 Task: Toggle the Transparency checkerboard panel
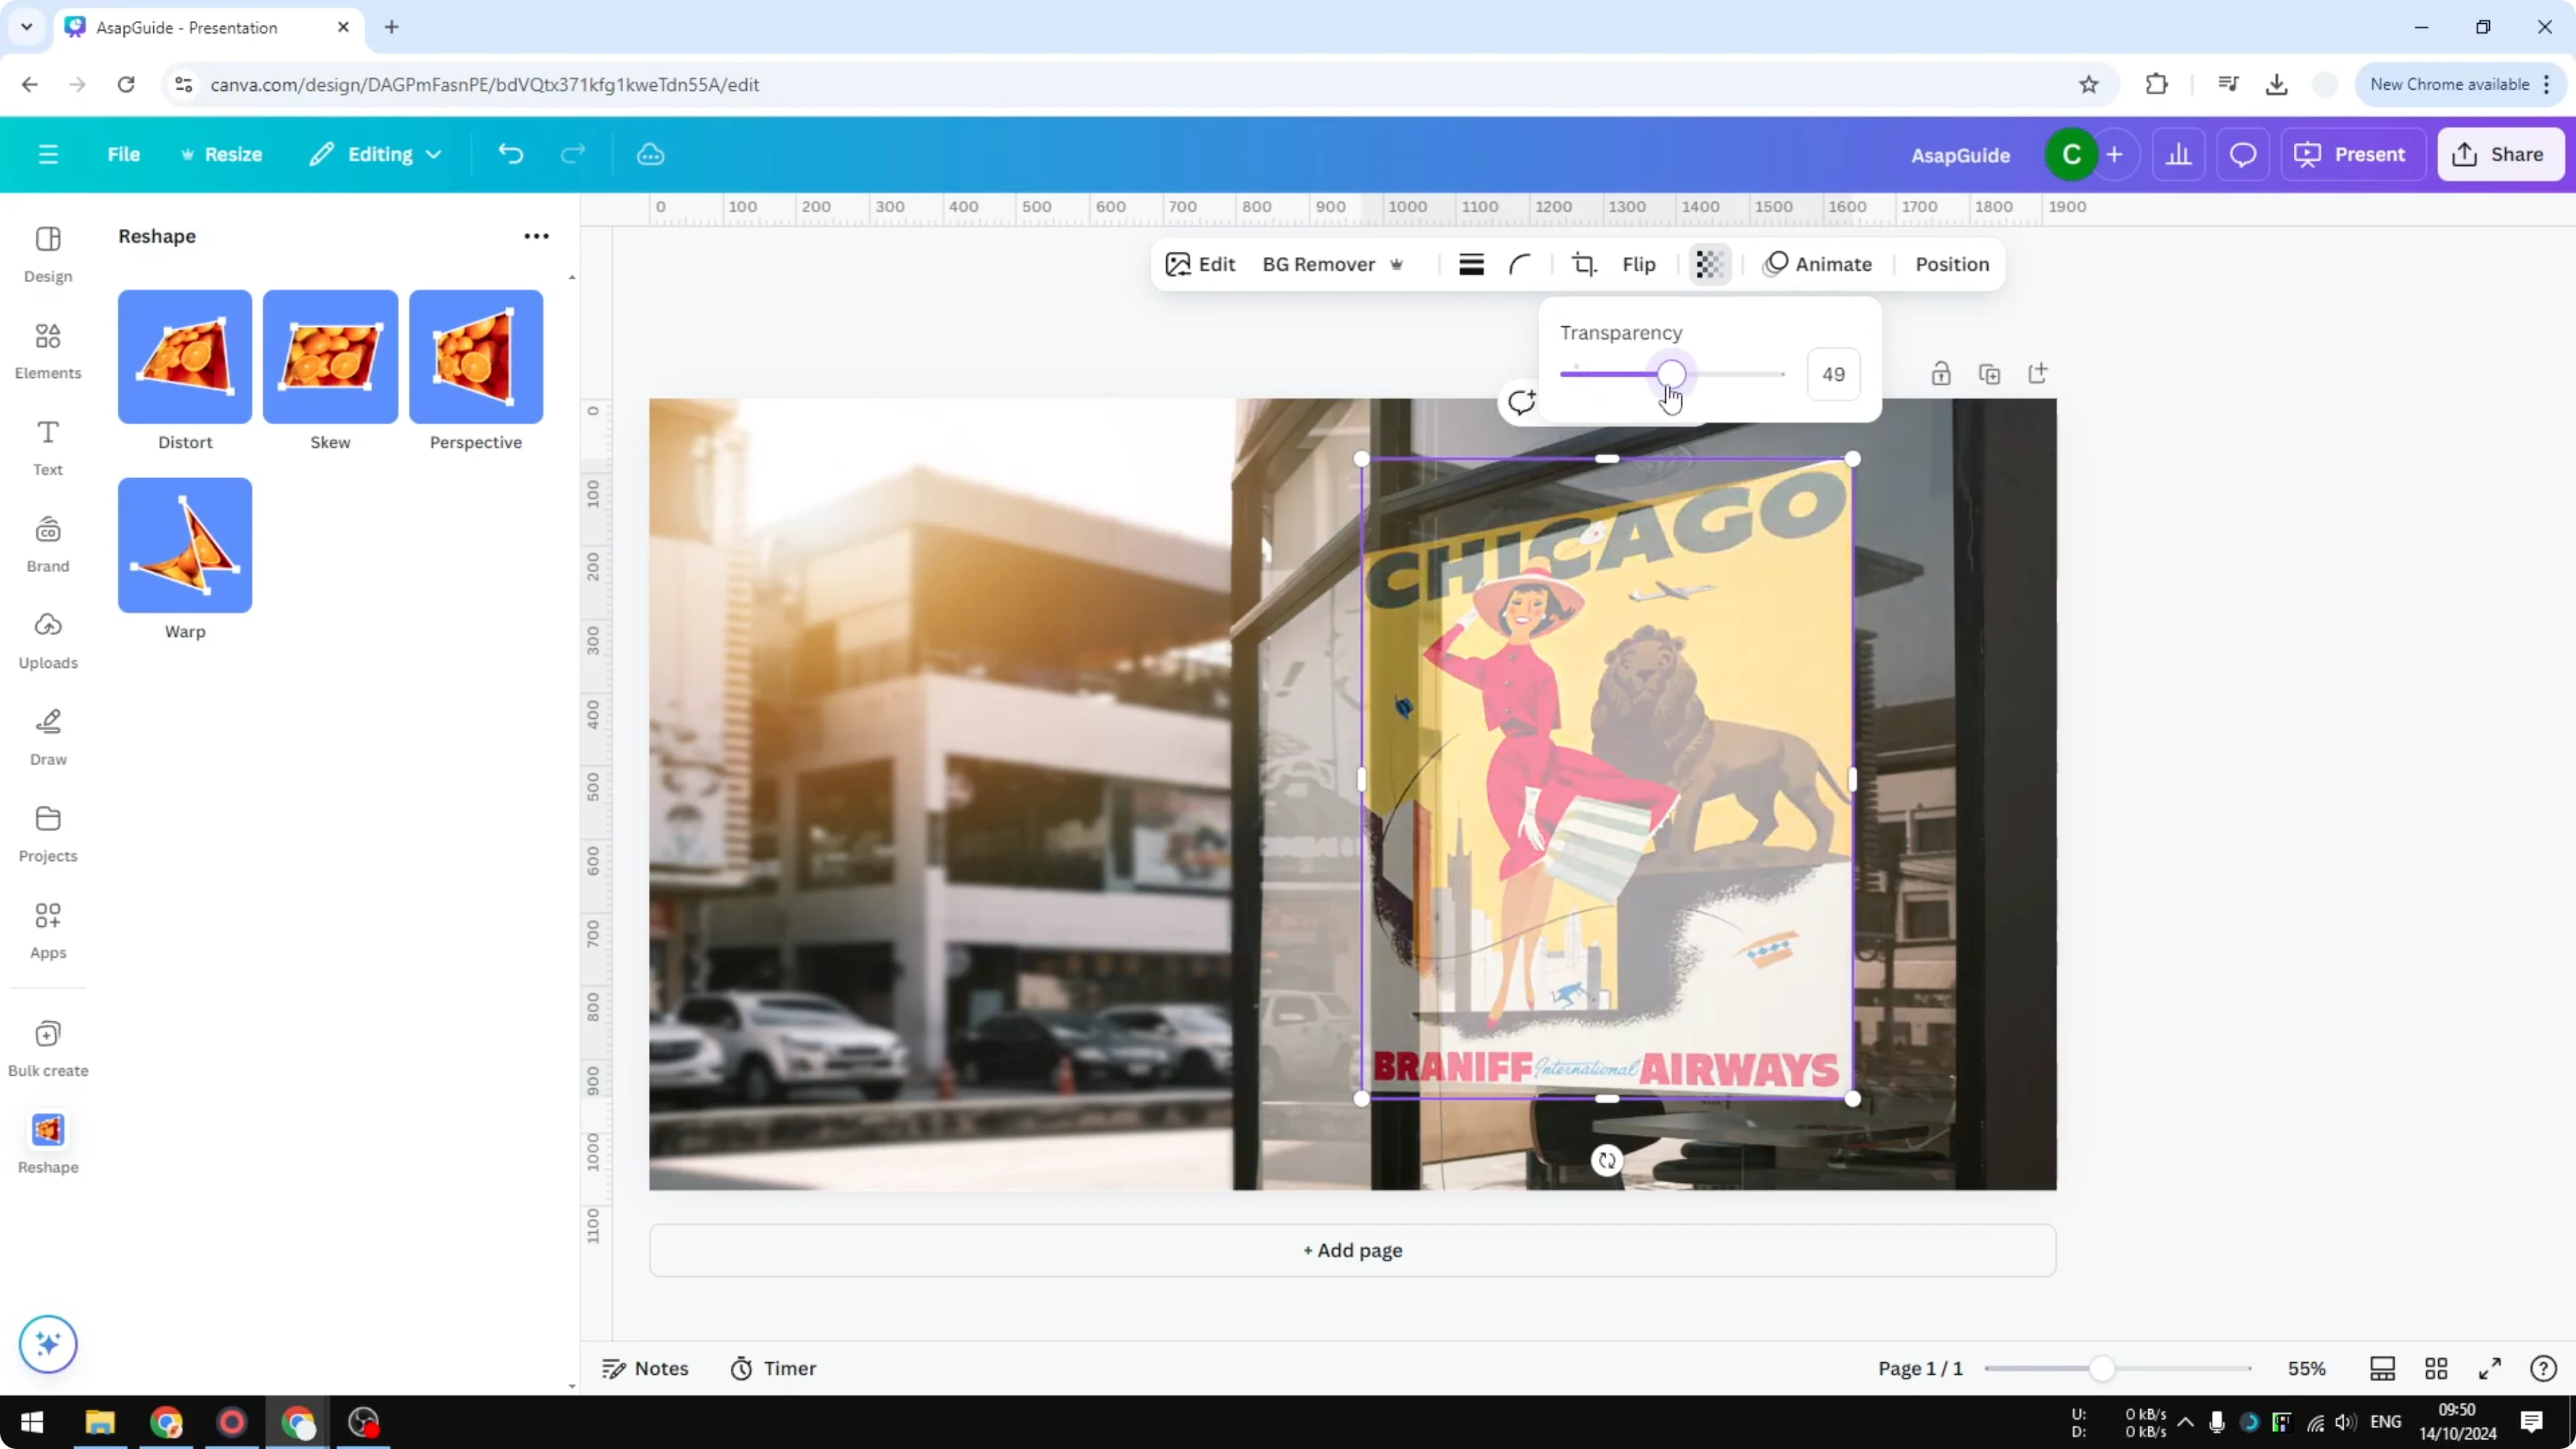click(1709, 264)
